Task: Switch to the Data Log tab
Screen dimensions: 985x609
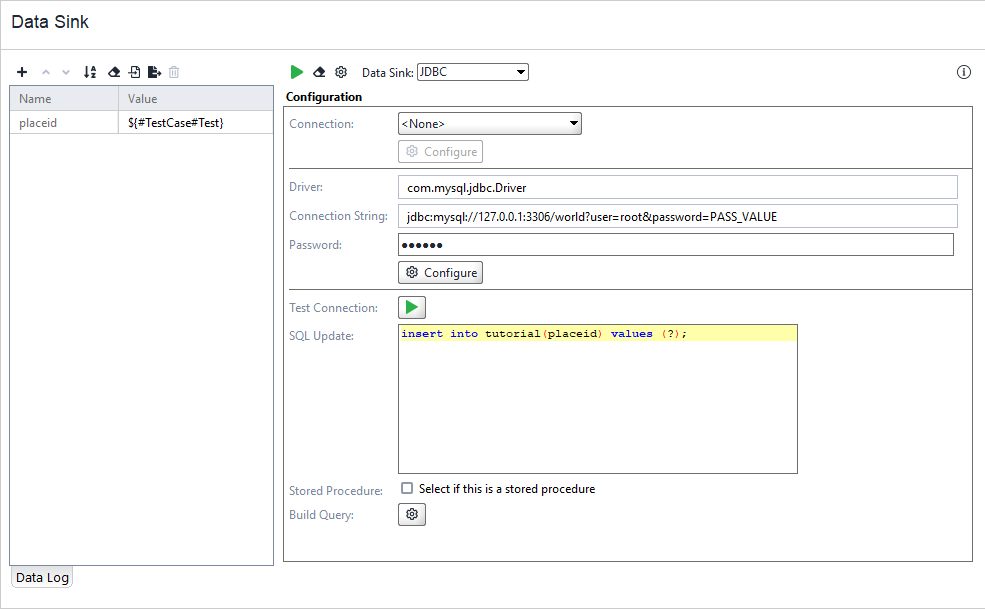Action: point(41,577)
